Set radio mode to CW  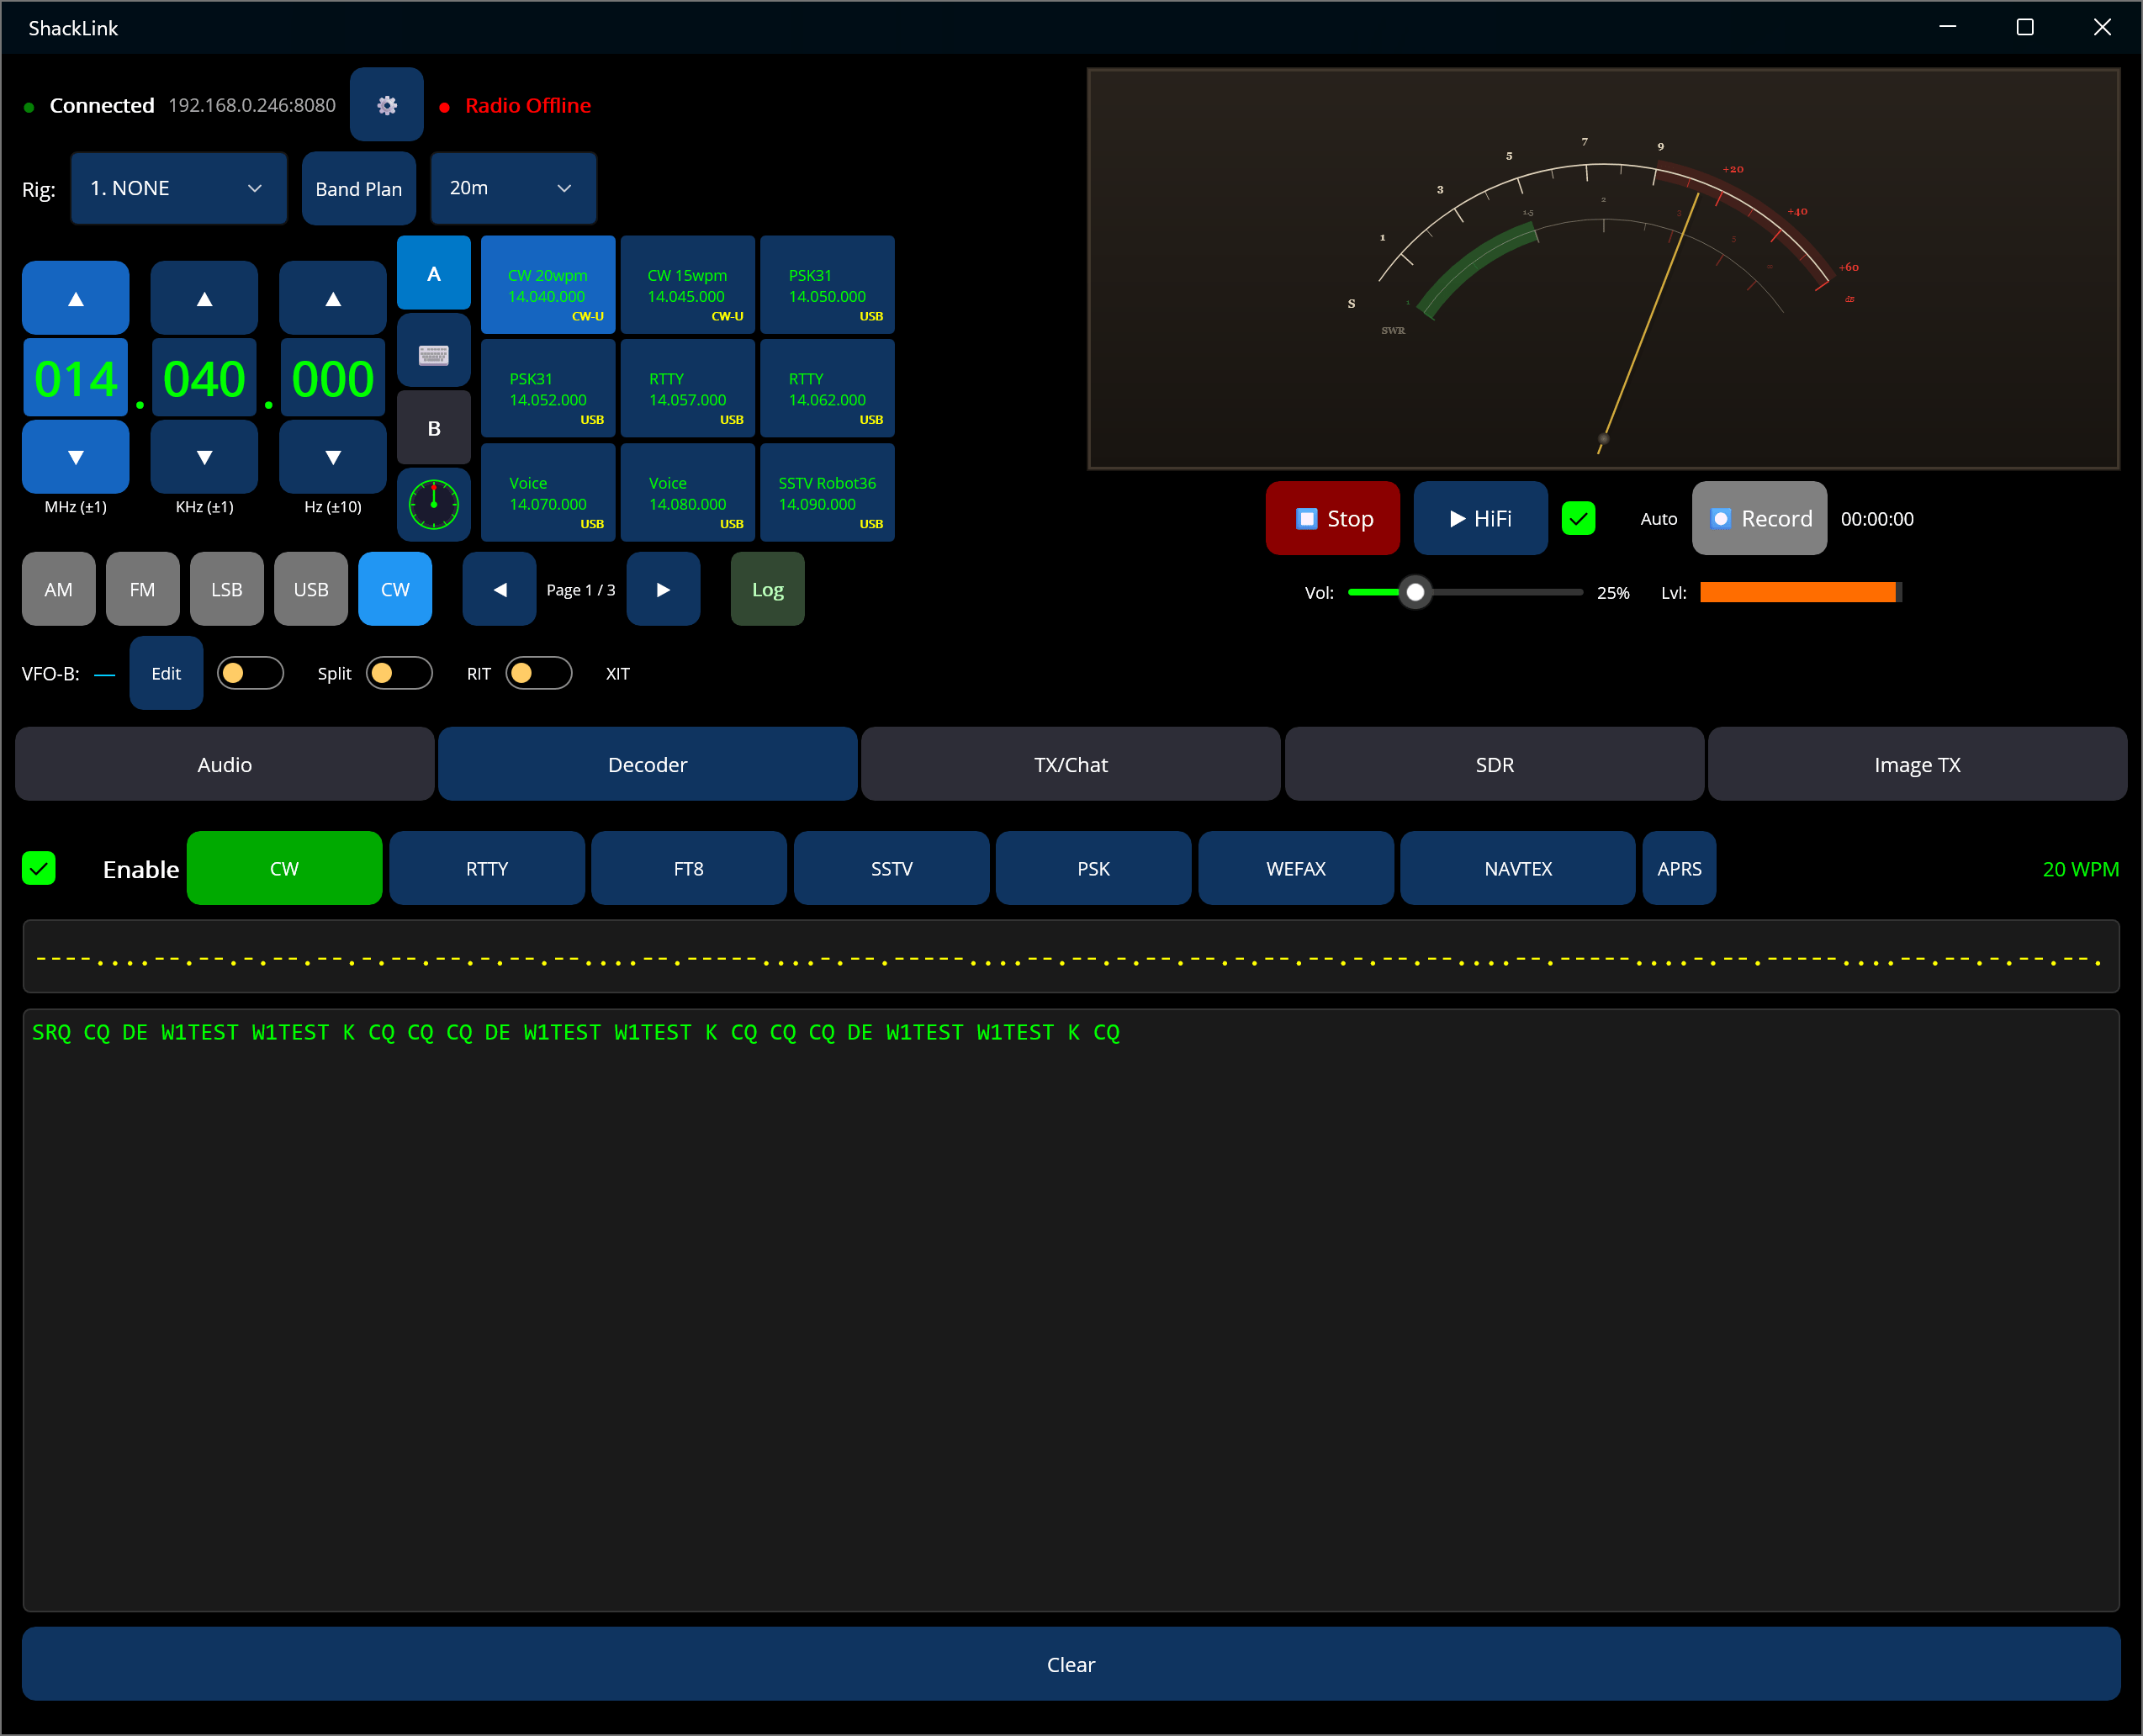click(x=395, y=589)
